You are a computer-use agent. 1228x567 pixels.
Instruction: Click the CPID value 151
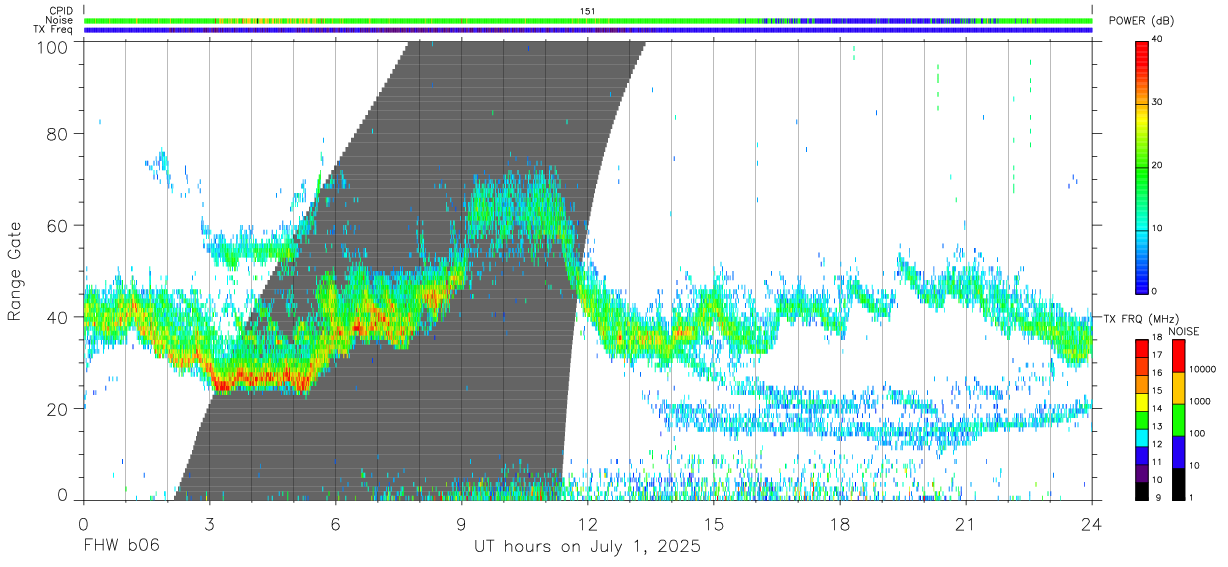tap(588, 11)
